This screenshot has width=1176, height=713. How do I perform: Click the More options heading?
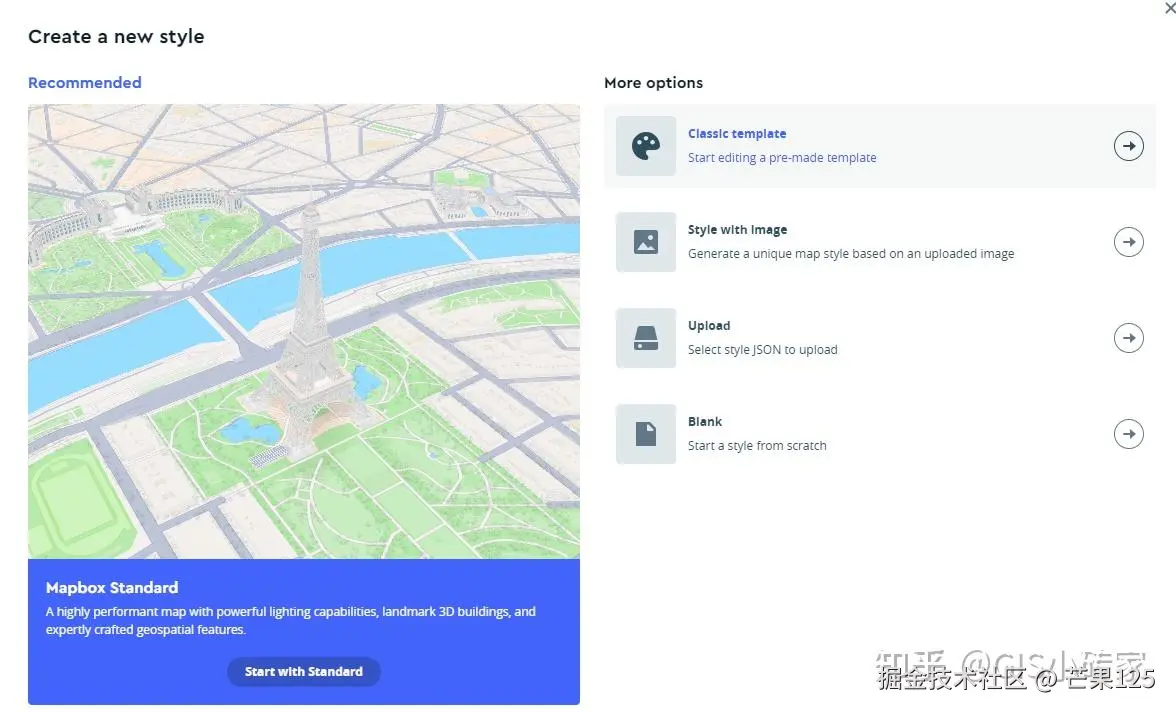[x=653, y=82]
